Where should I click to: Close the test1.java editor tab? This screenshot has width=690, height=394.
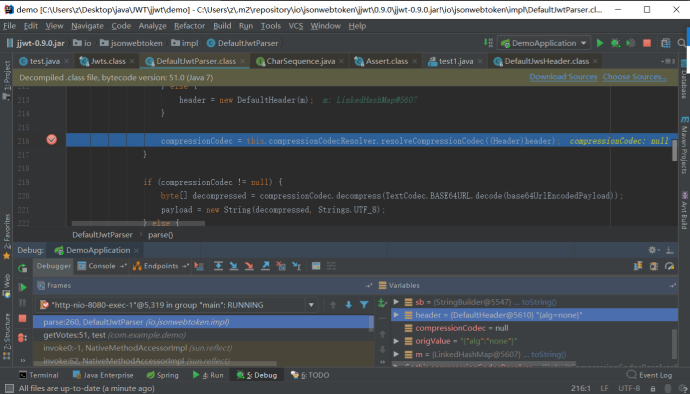pos(480,61)
